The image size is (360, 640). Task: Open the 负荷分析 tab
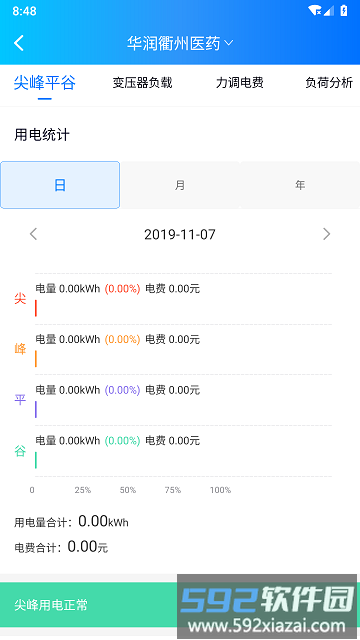329,83
